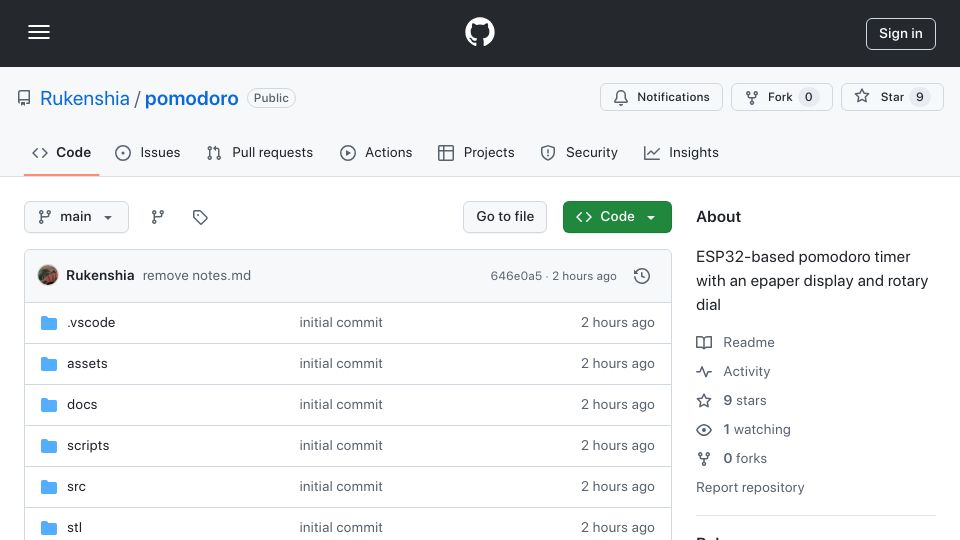Viewport: 960px width, 540px height.
Task: Open commit hash 646e0a5
Action: pos(516,276)
